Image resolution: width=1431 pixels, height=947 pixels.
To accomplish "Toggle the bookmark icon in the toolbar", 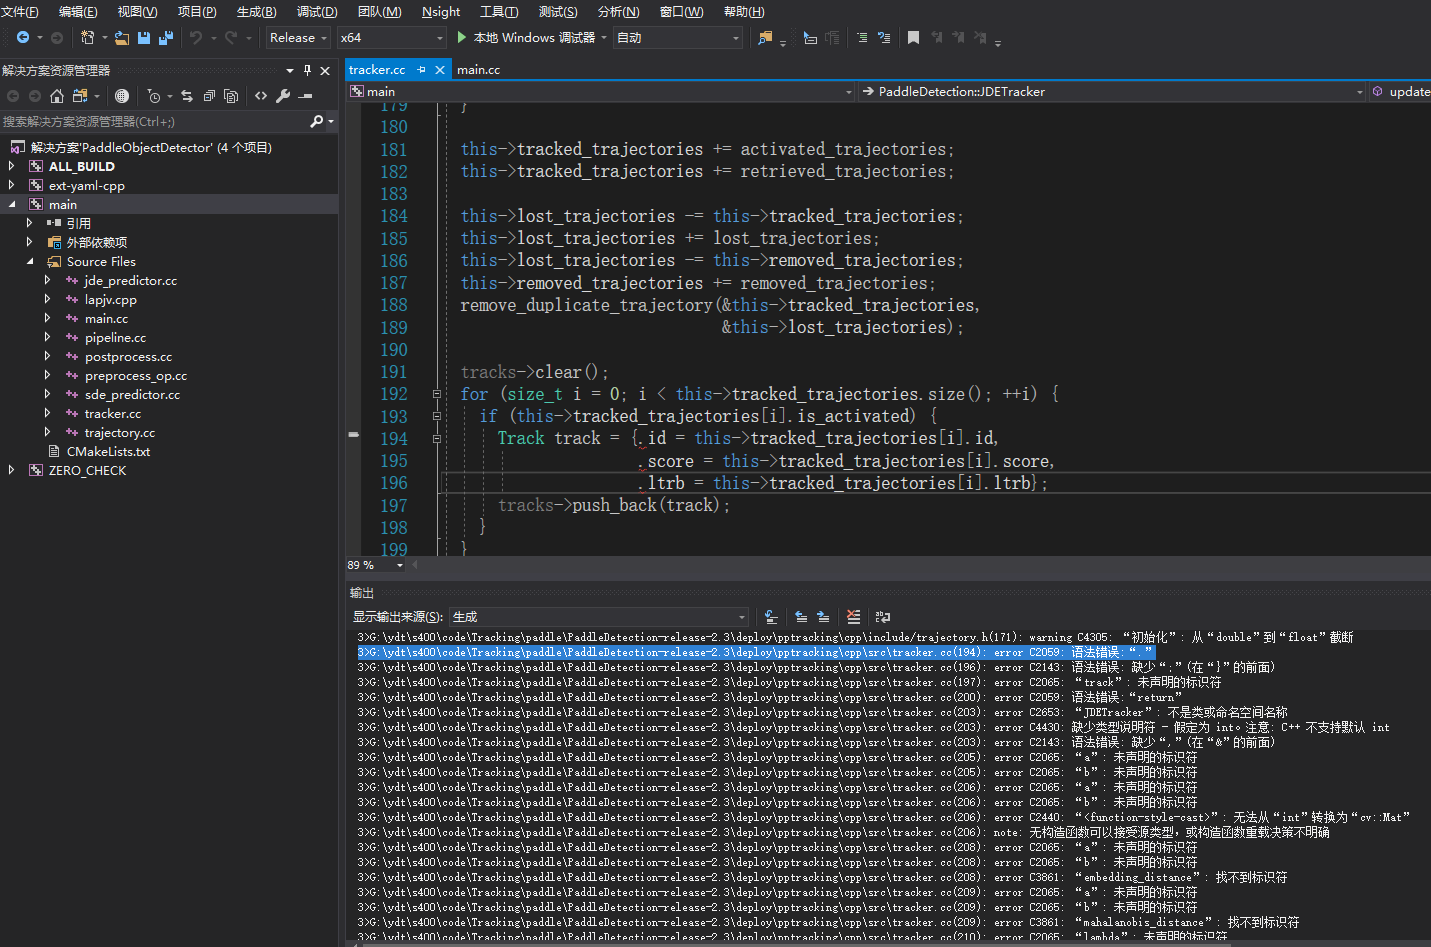I will click(x=913, y=38).
